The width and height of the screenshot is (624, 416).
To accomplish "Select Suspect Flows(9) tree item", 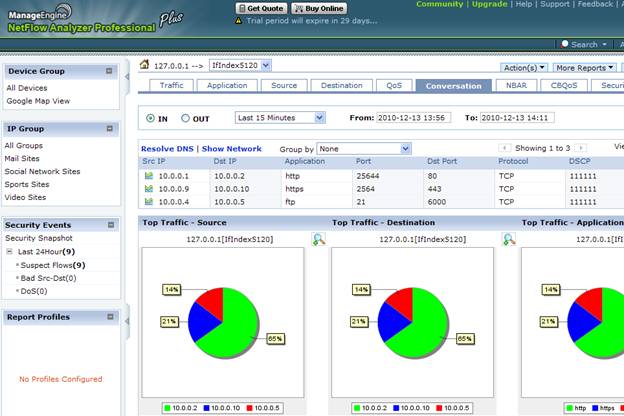I will (x=53, y=265).
